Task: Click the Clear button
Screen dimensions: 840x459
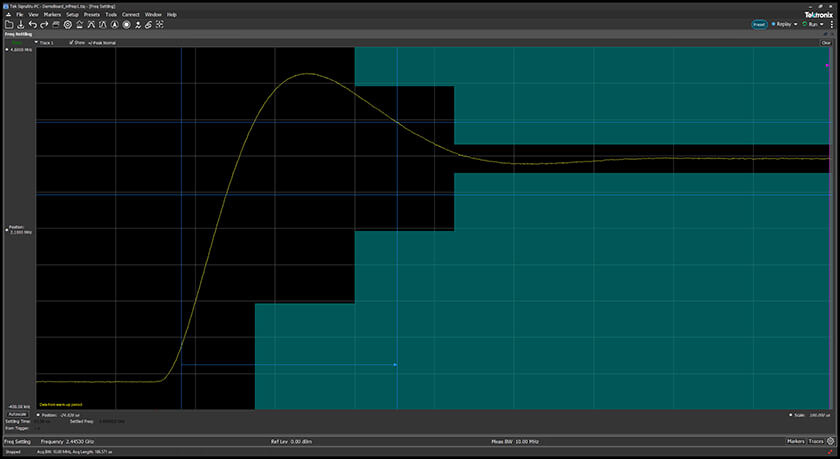Action: (826, 43)
